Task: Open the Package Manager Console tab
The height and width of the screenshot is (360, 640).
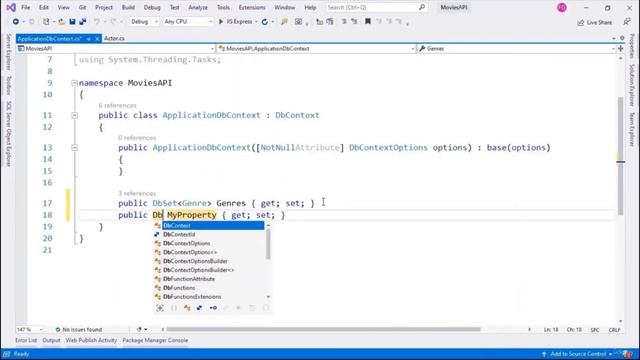Action: 155,340
